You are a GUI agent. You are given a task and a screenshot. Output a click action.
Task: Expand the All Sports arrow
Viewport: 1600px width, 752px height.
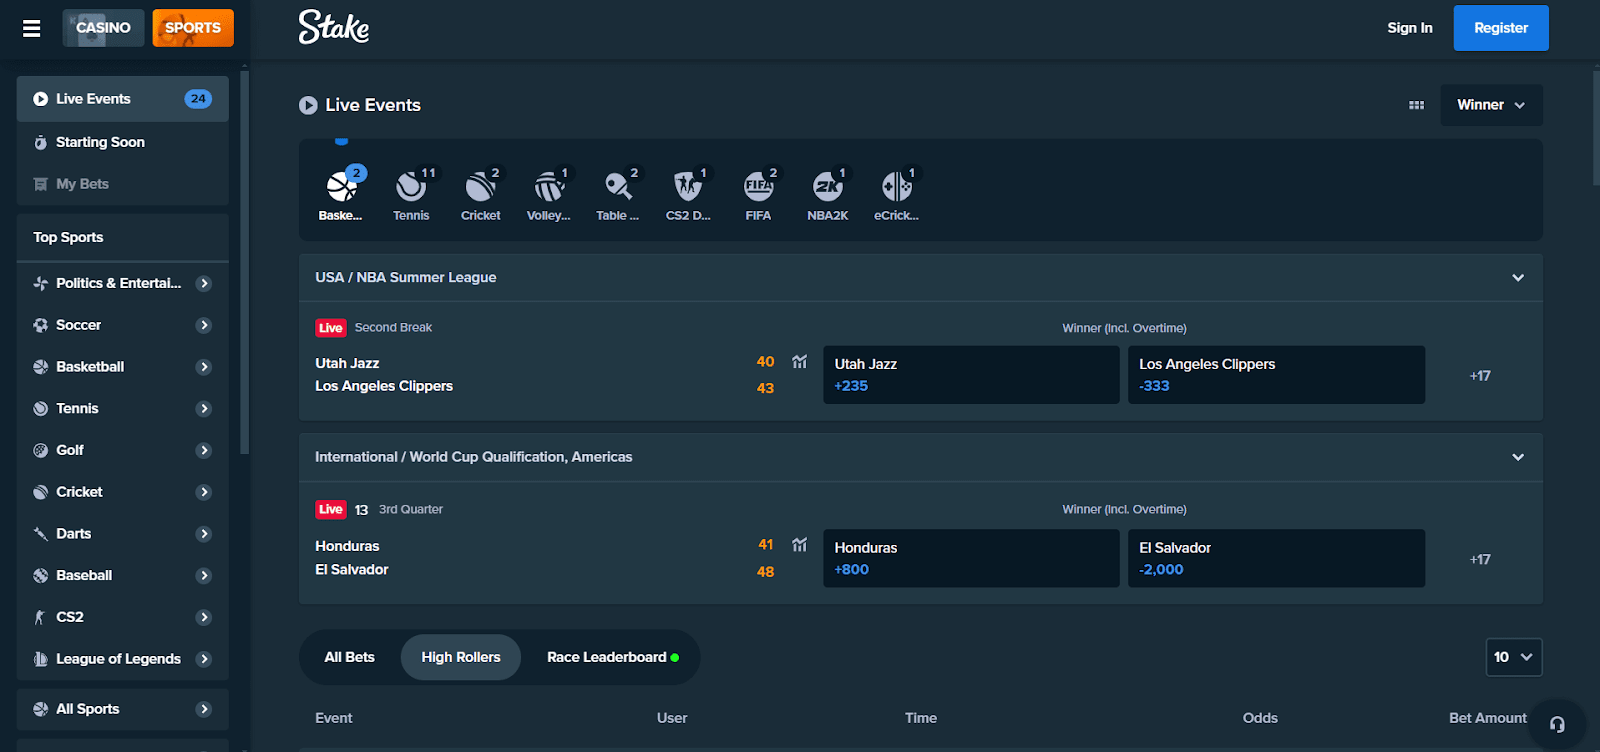(x=204, y=709)
